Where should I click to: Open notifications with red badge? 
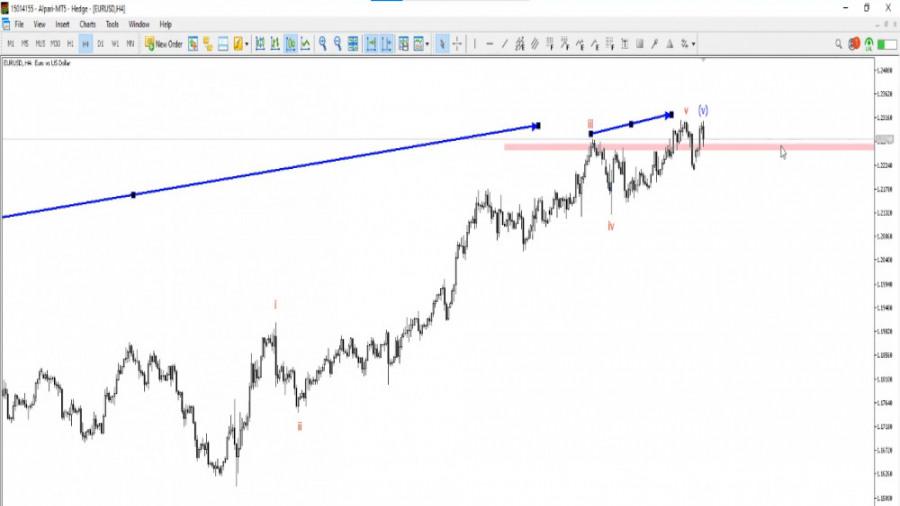pyautogui.click(x=854, y=44)
